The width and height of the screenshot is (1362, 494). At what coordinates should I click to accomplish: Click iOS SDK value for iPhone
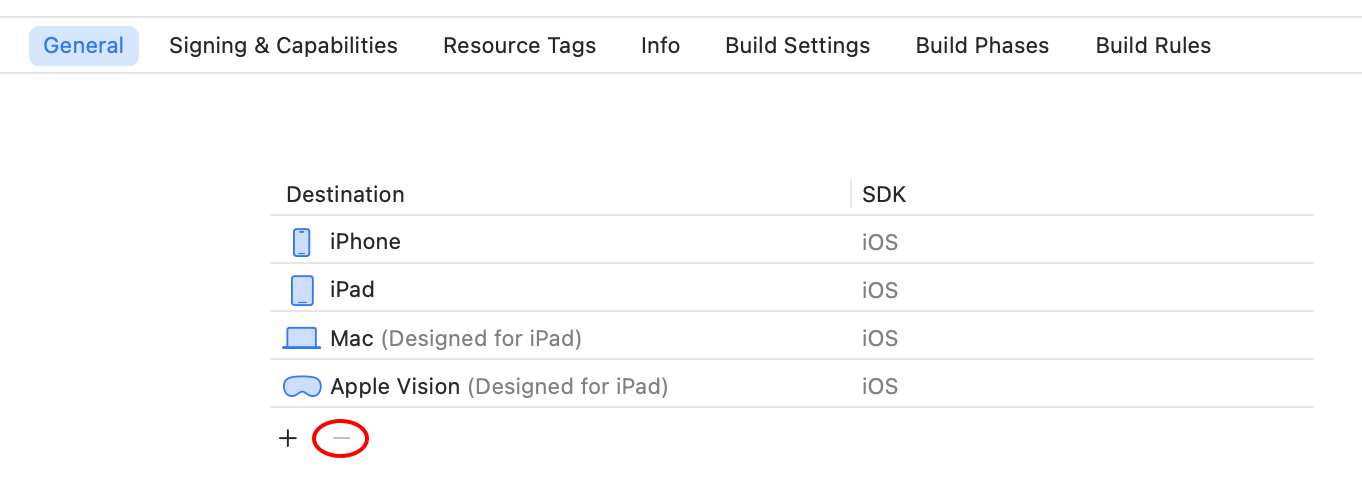coord(880,242)
